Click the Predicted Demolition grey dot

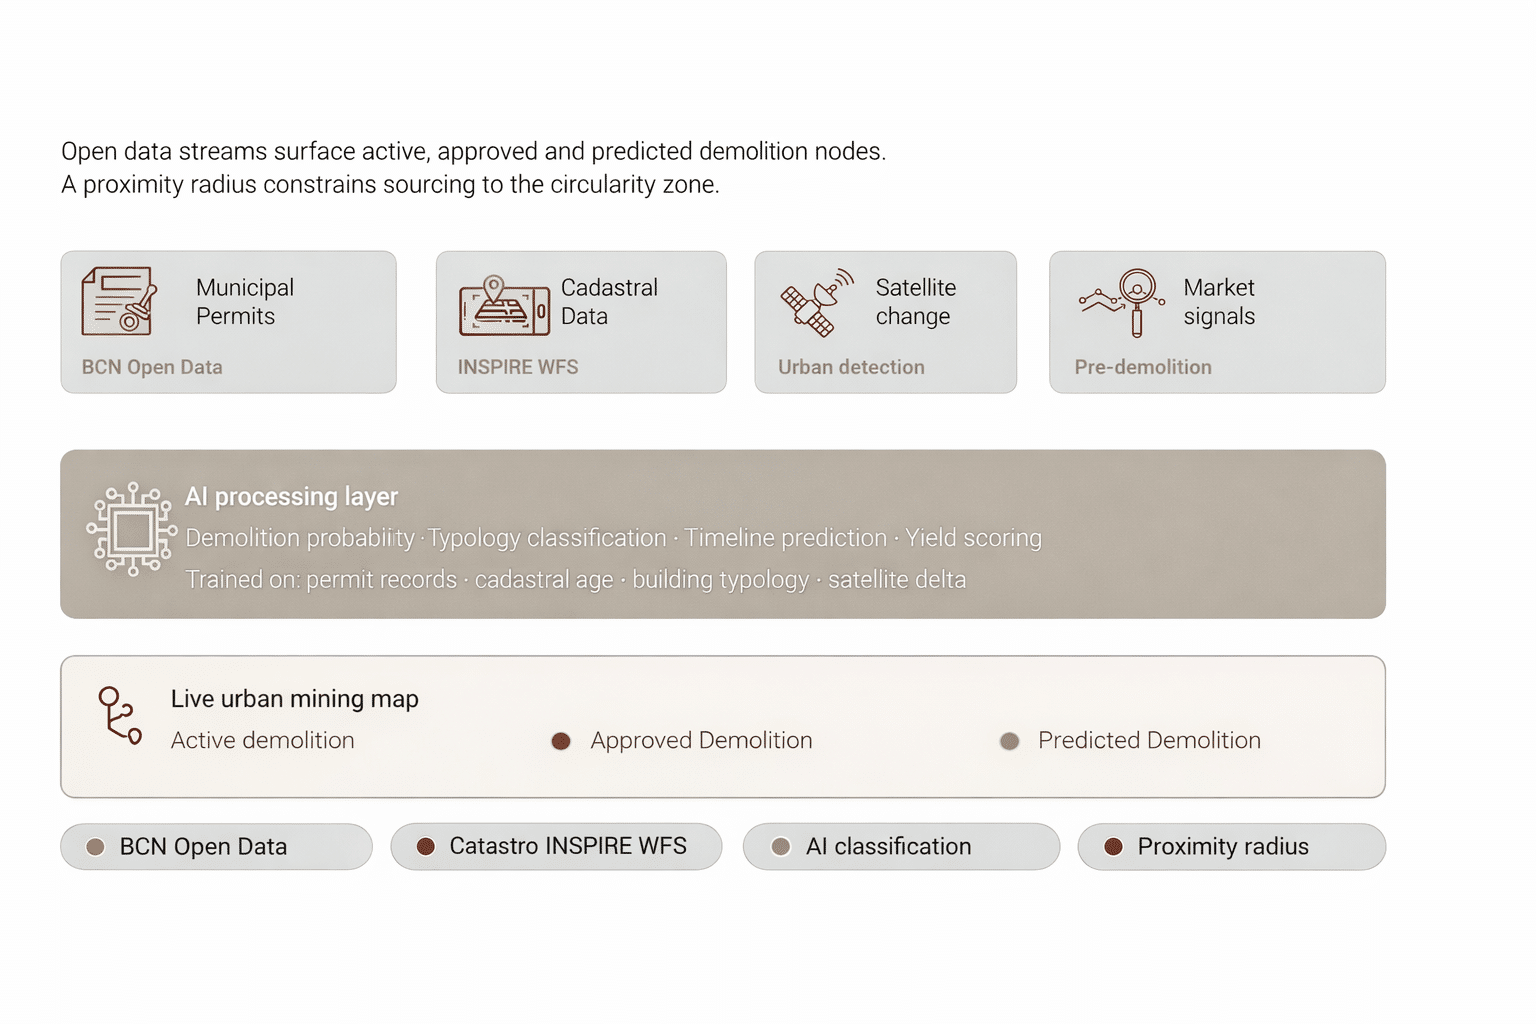tap(1010, 741)
